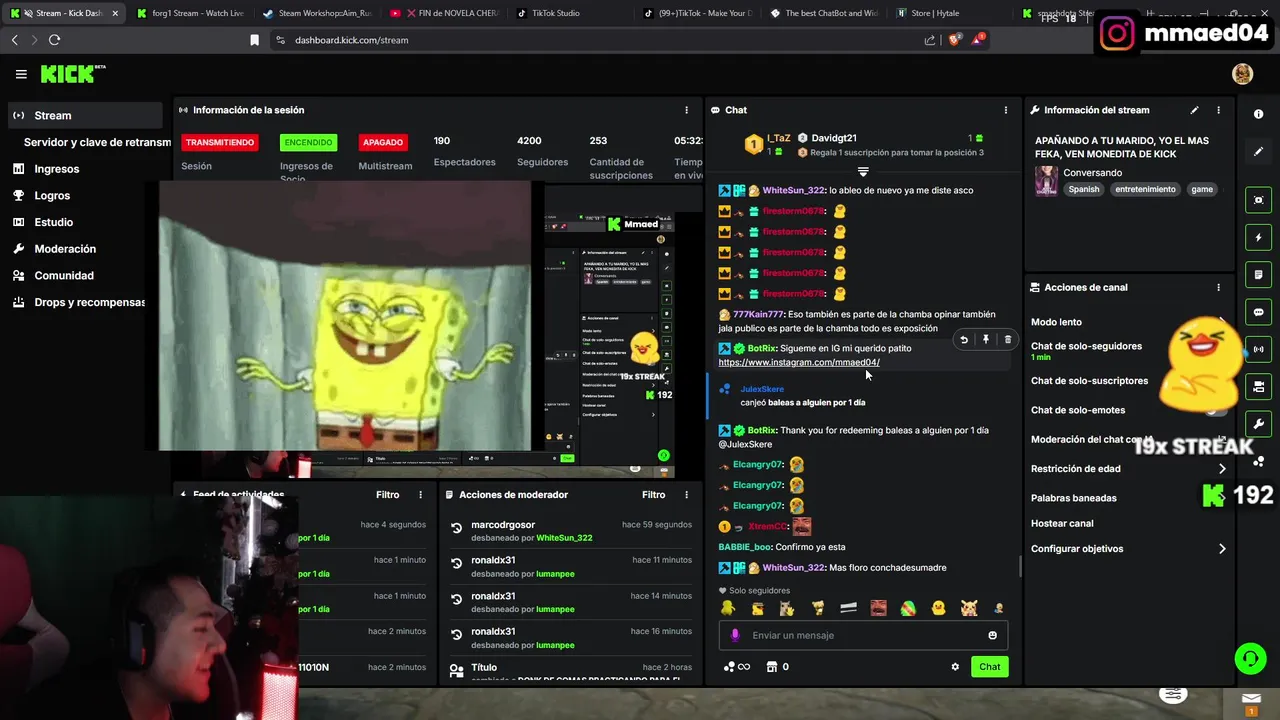1280x720 pixels.
Task: Collapse the chat leaderboard arrow
Action: [x=863, y=172]
